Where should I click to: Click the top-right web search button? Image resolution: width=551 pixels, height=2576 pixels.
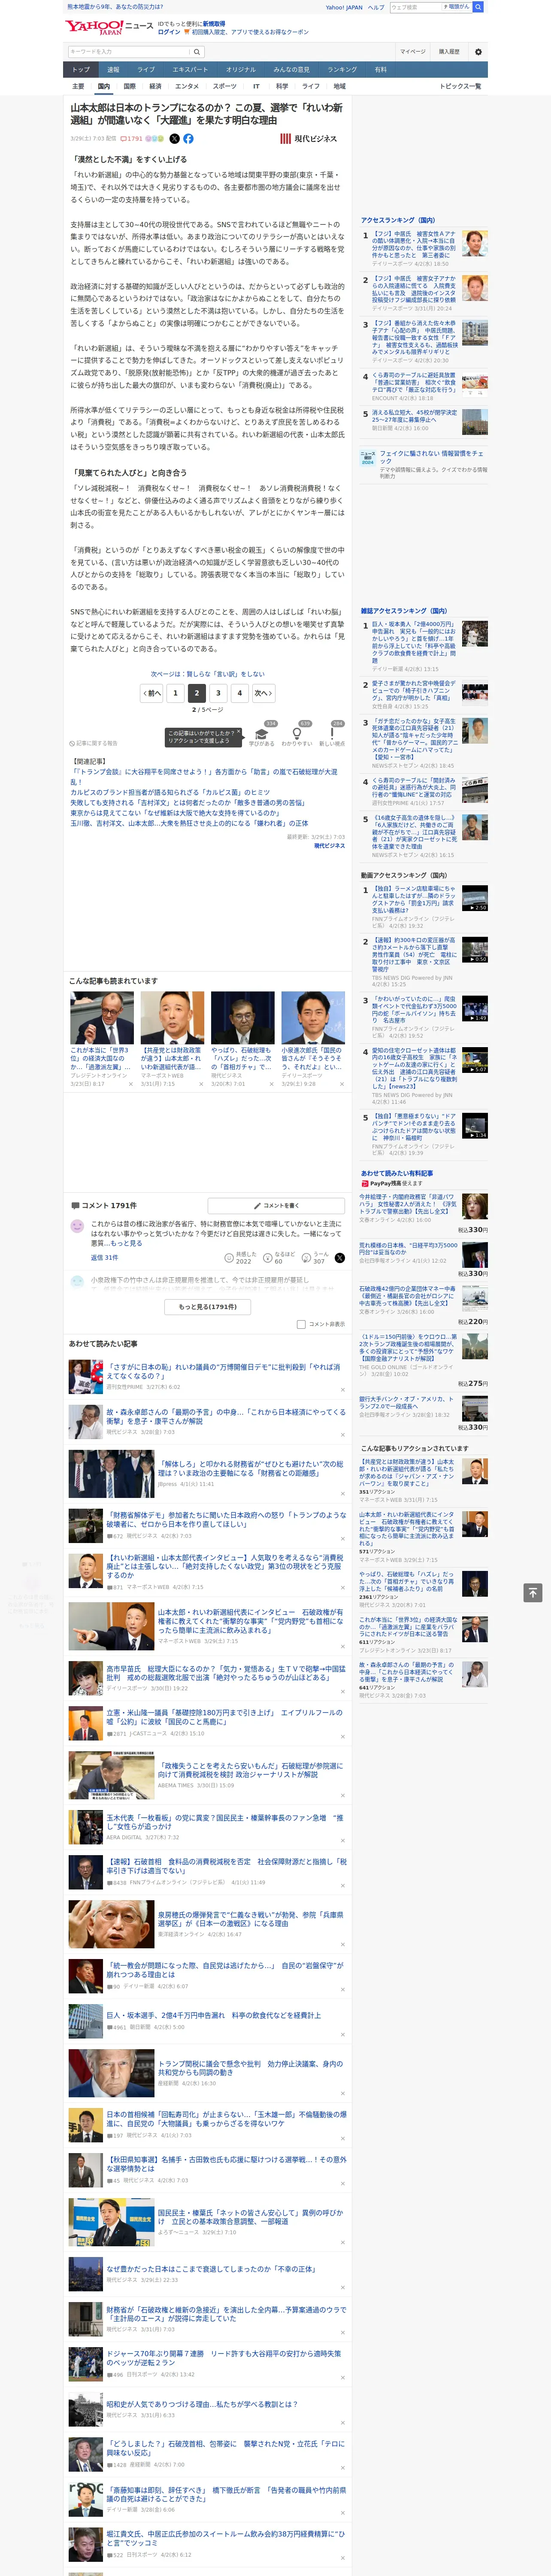478,7
